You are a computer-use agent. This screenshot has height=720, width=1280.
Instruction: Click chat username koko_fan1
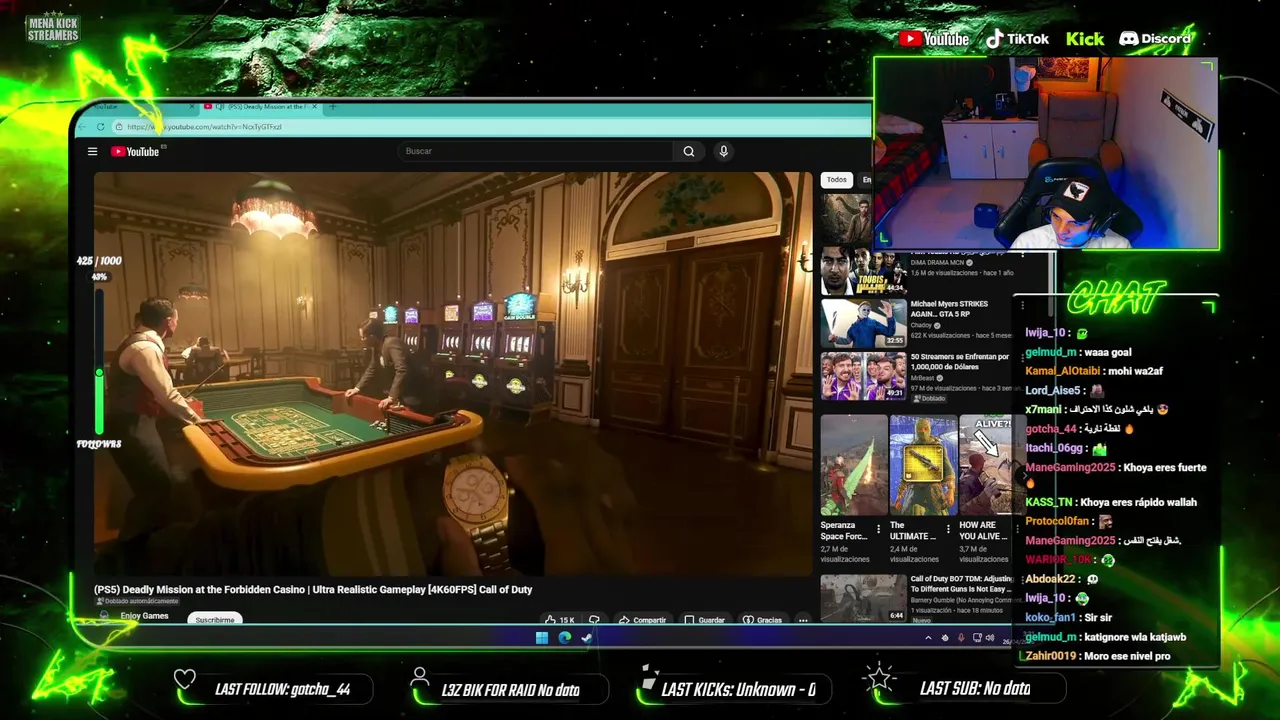(x=1050, y=618)
